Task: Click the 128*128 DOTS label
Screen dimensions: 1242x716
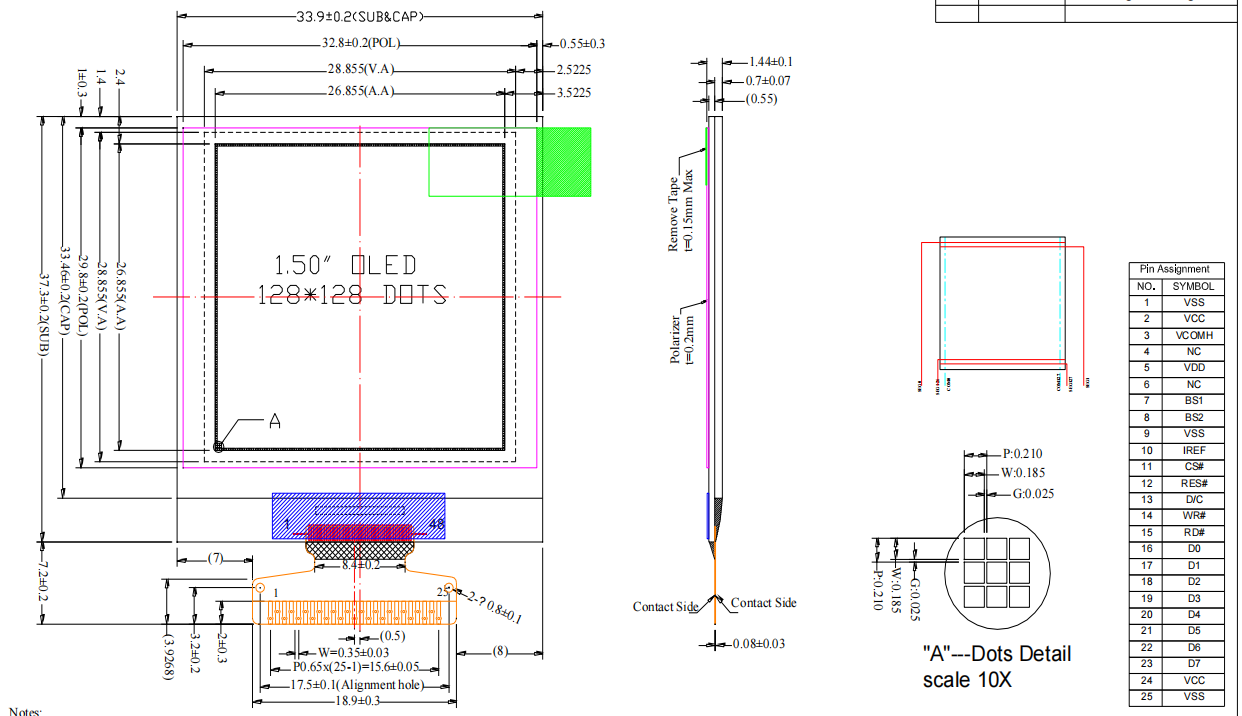Action: 352,295
